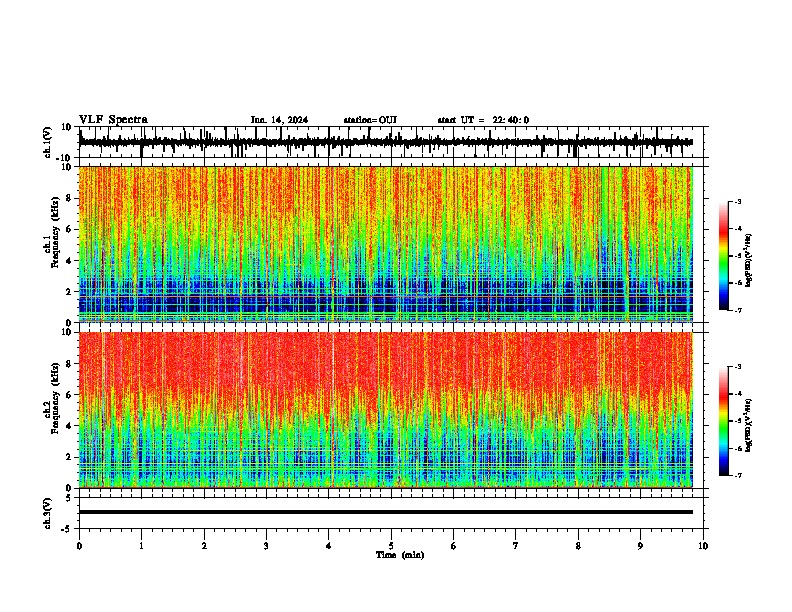Image resolution: width=792 pixels, height=612 pixels.
Task: Click the '6' kHz tick of ch.2 spectrogram
Action: tap(69, 394)
